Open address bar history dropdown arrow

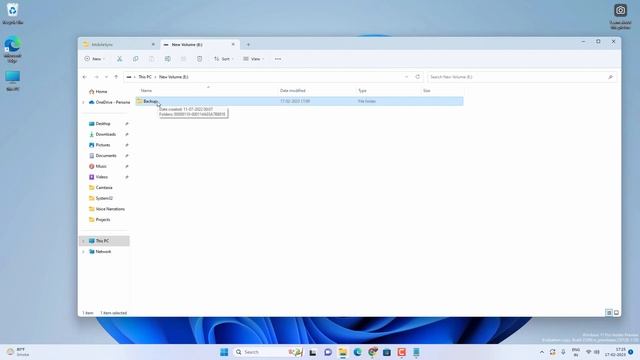(x=406, y=77)
